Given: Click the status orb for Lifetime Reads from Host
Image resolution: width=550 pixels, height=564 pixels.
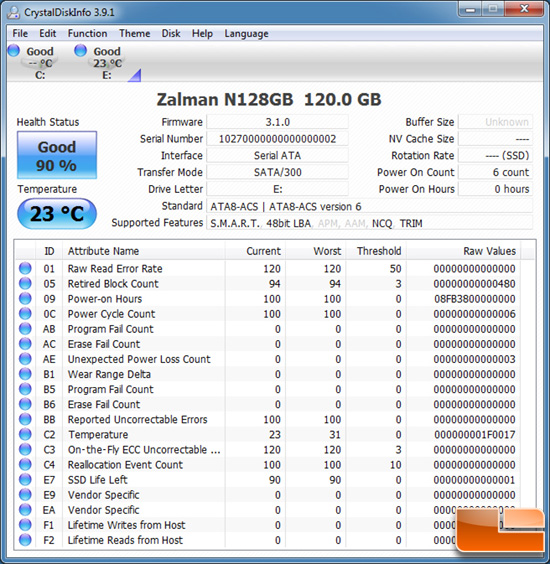Looking at the screenshot, I should (x=25, y=540).
